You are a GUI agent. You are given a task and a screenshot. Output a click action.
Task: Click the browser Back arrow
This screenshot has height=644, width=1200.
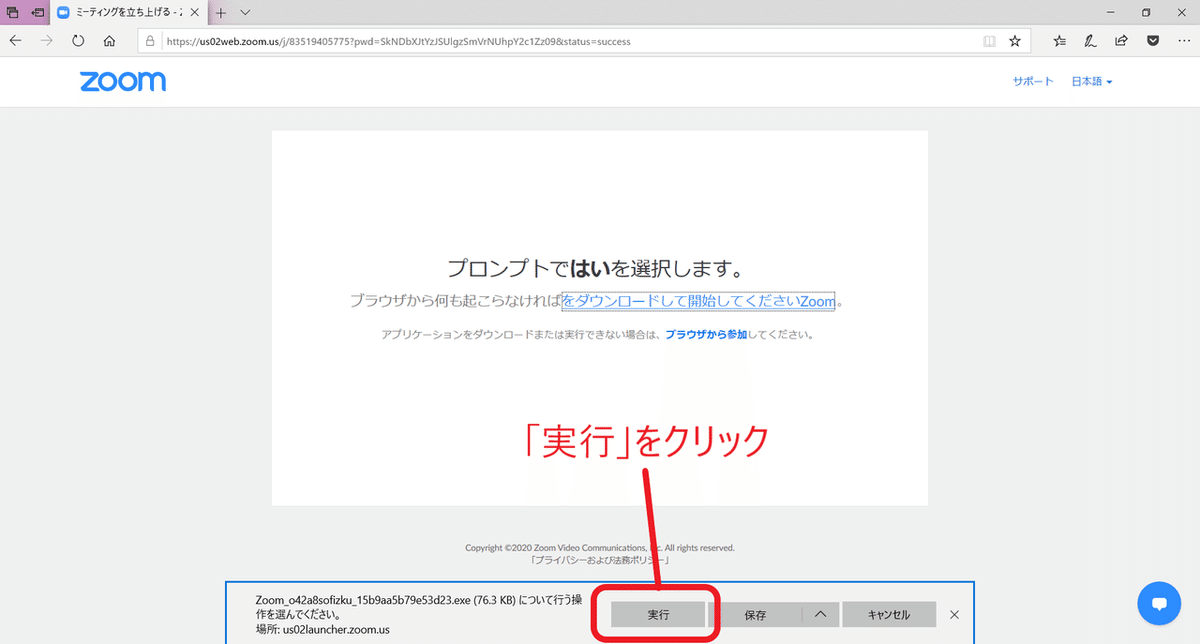pos(16,41)
